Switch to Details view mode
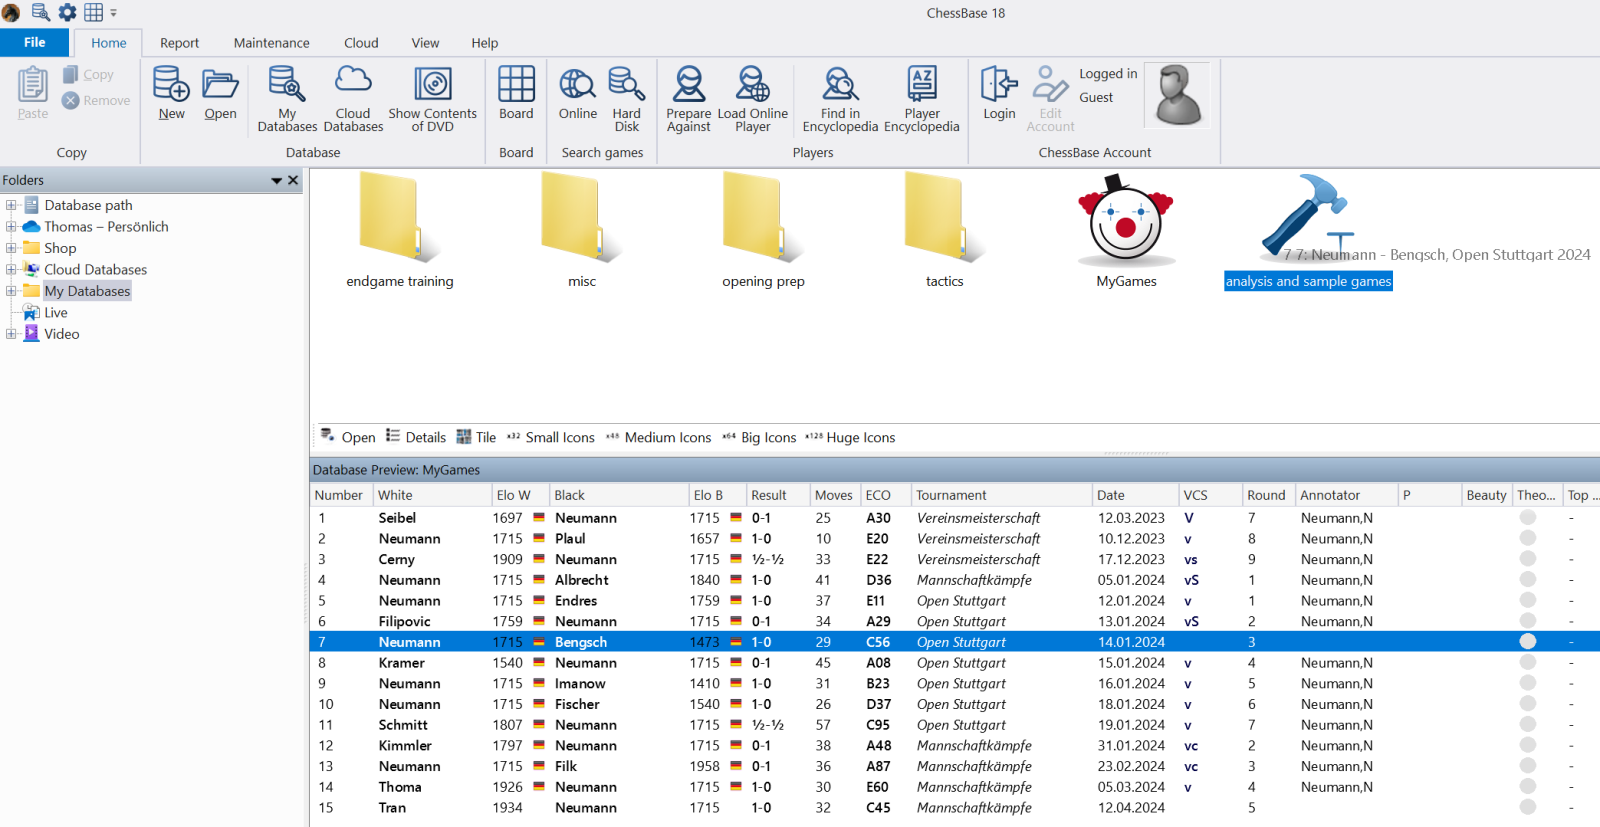Image resolution: width=1600 pixels, height=827 pixels. 416,437
